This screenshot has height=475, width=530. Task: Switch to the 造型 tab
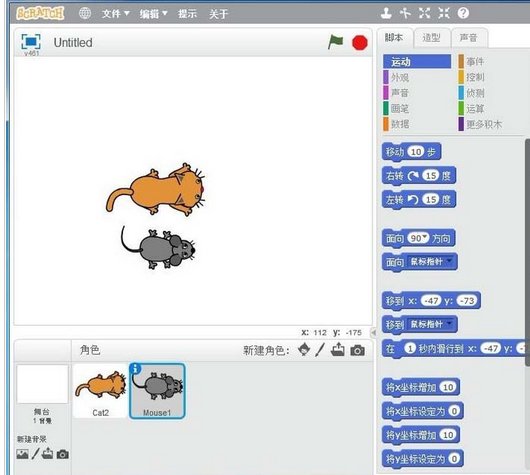click(432, 38)
